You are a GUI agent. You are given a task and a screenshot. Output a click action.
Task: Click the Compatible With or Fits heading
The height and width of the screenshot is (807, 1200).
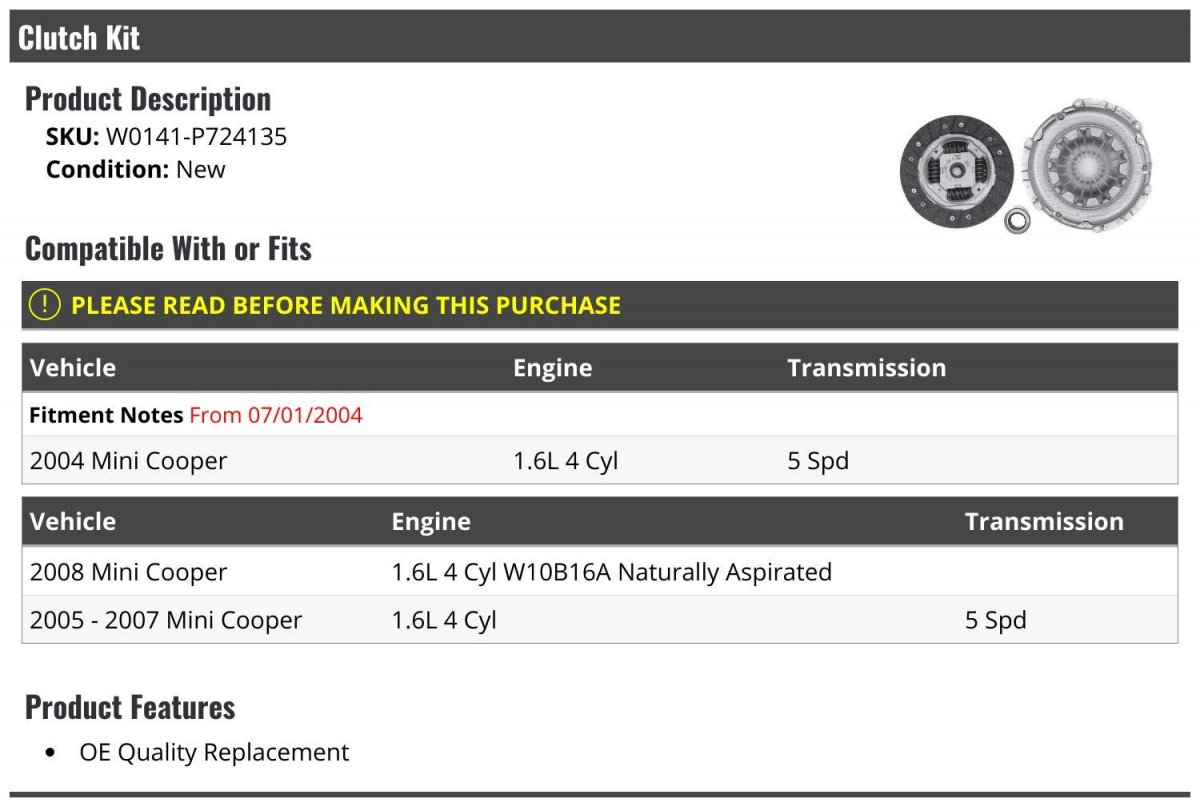pyautogui.click(x=168, y=248)
